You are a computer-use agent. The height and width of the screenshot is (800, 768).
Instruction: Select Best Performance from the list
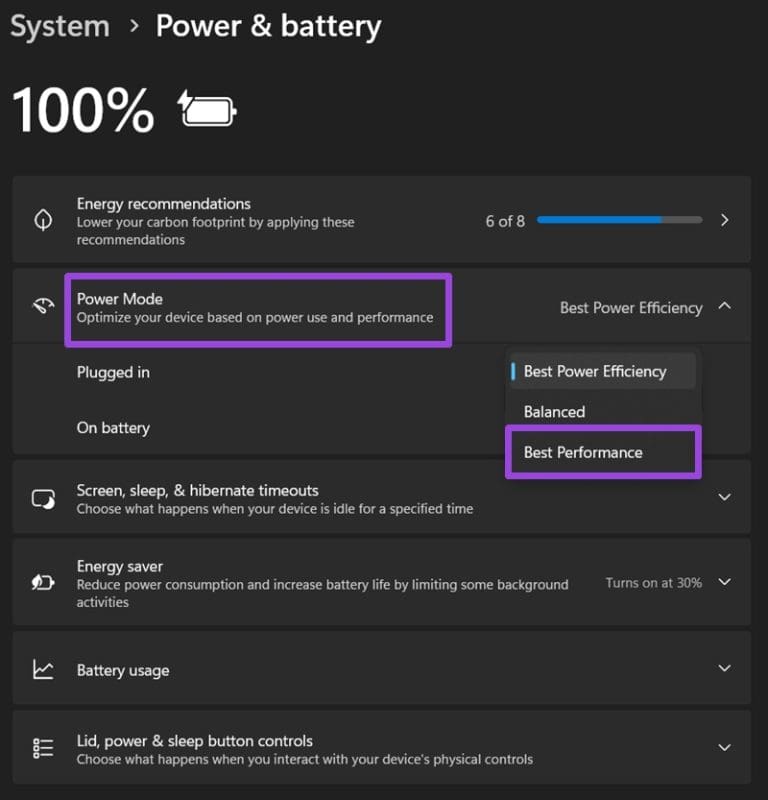583,452
